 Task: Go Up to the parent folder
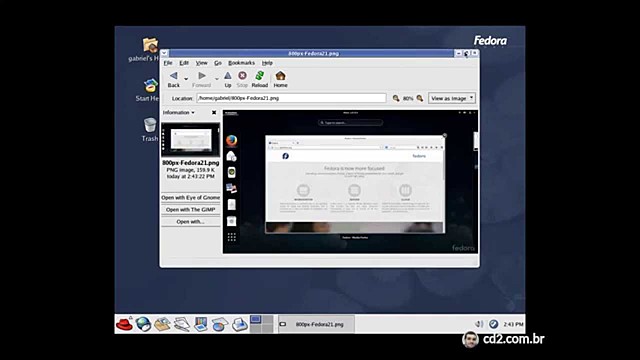pyautogui.click(x=228, y=79)
